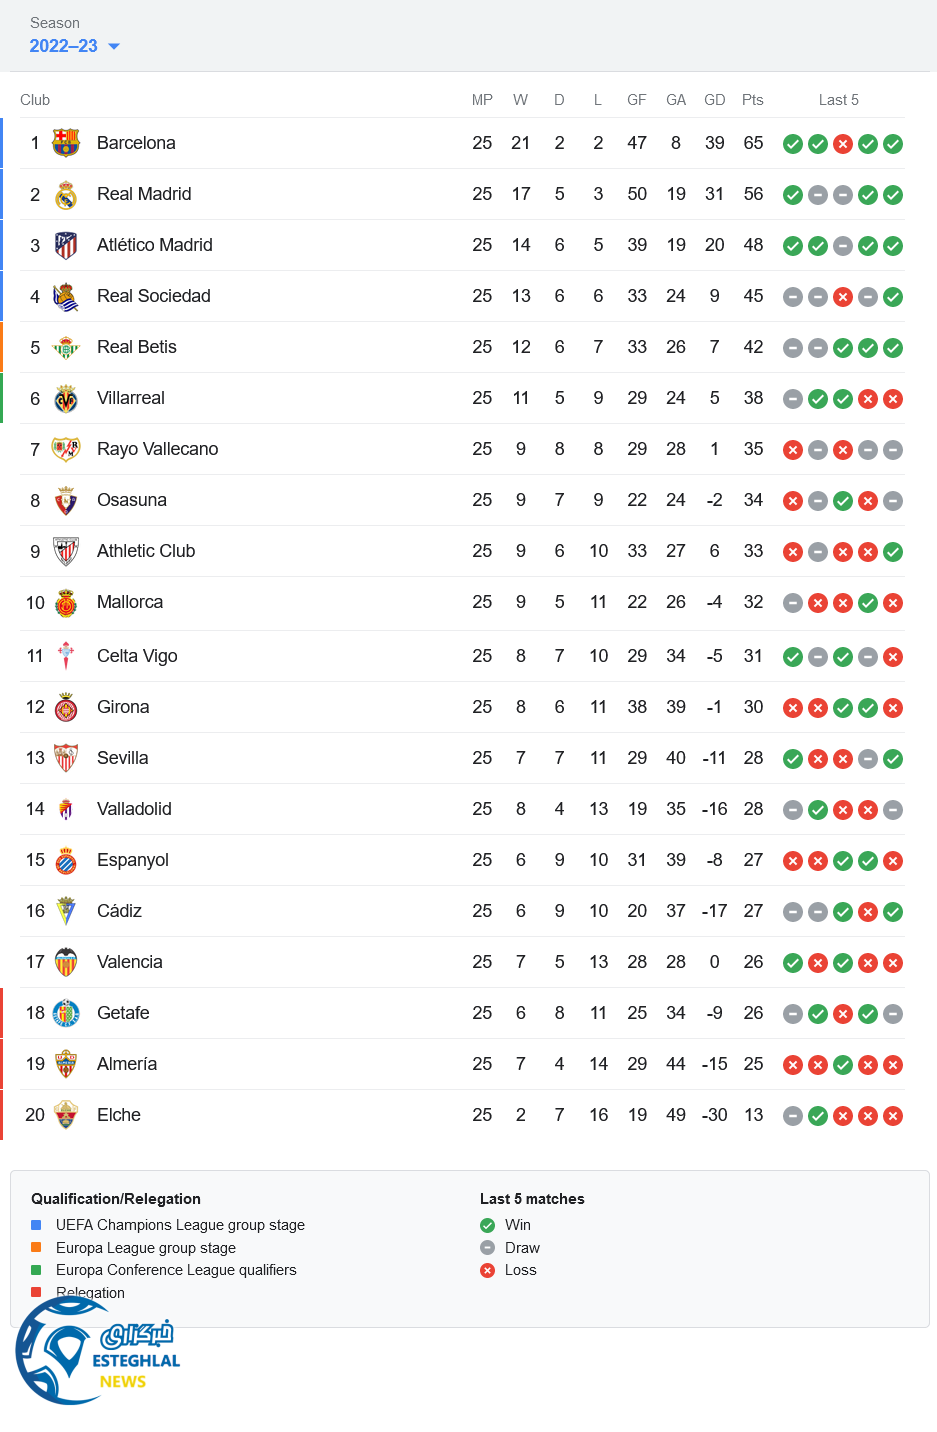
Task: Click the Atlético Madrid crest icon
Action: point(66,245)
